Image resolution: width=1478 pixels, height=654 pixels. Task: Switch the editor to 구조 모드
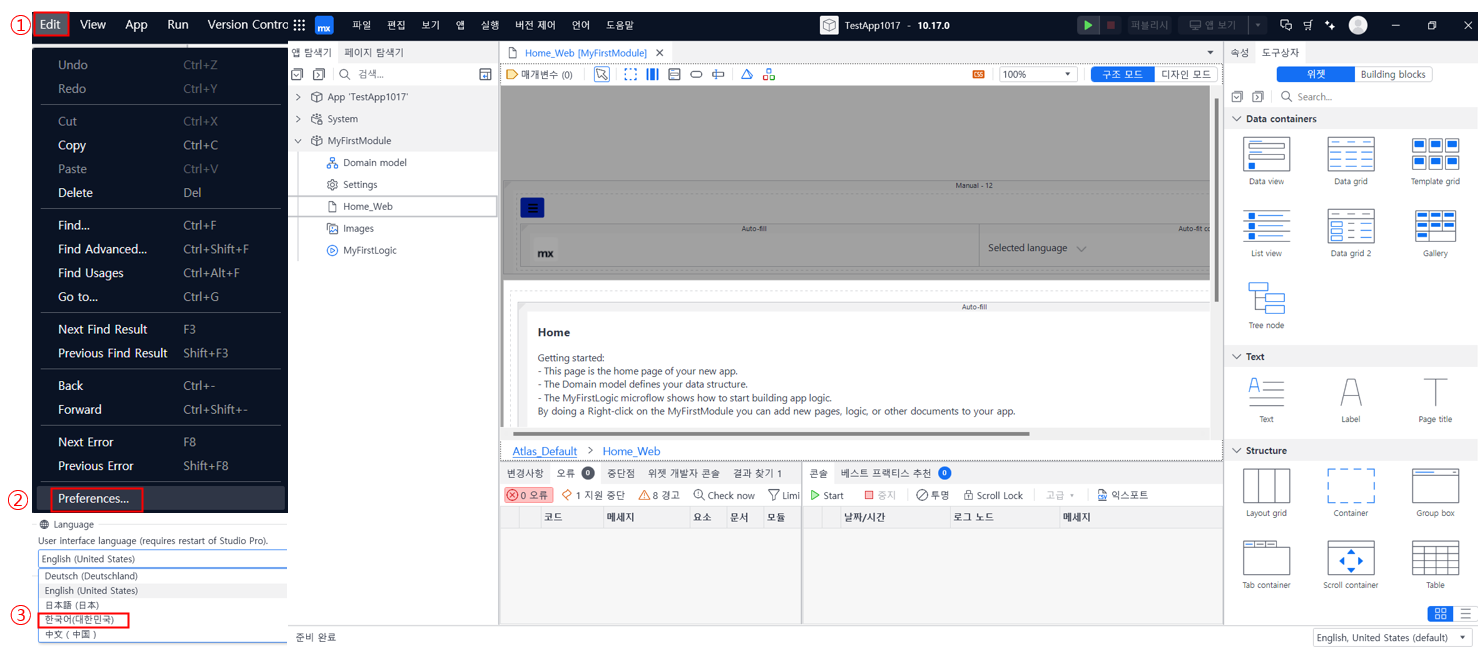coord(1122,74)
